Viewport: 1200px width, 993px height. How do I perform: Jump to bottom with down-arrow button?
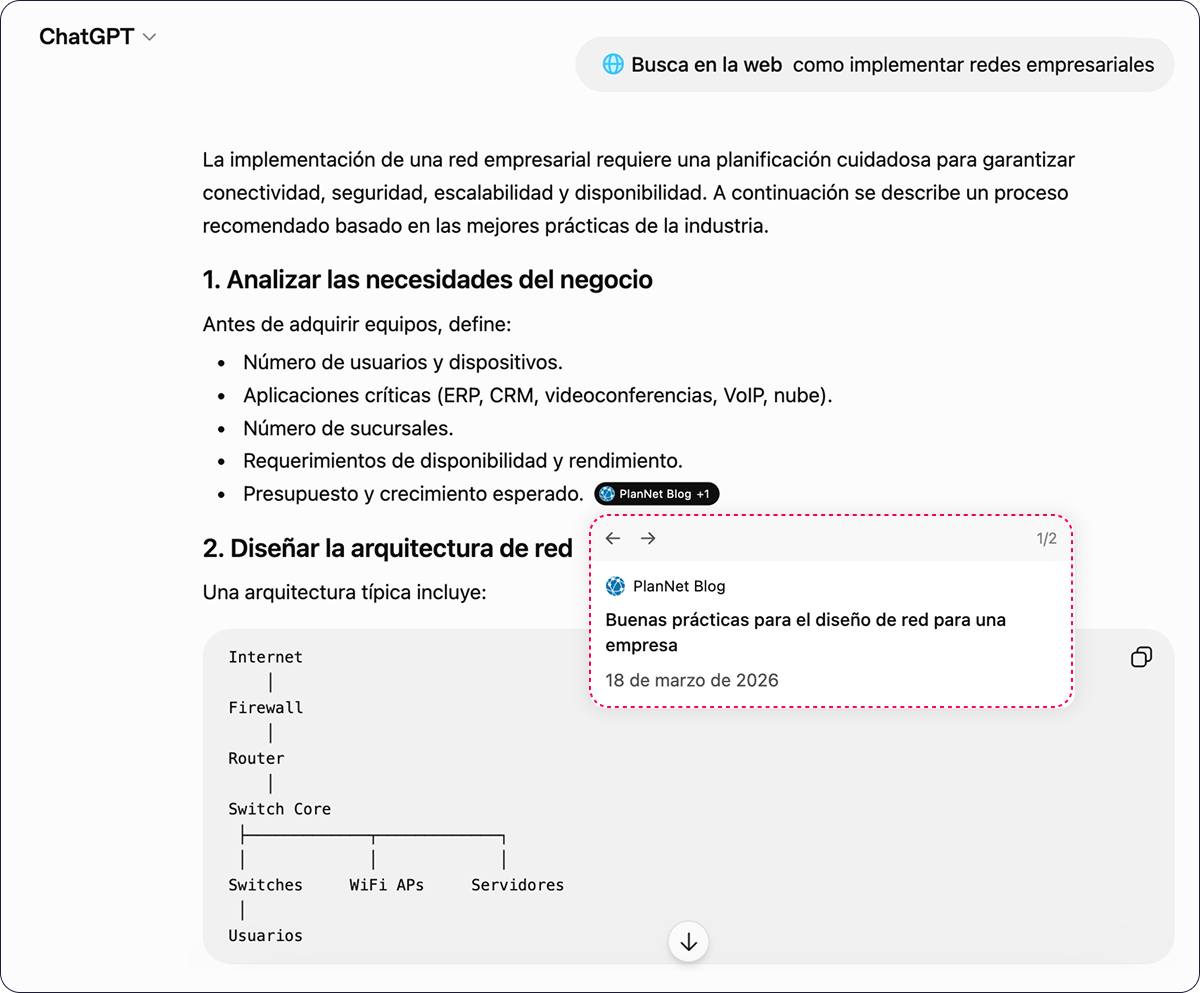[x=688, y=941]
